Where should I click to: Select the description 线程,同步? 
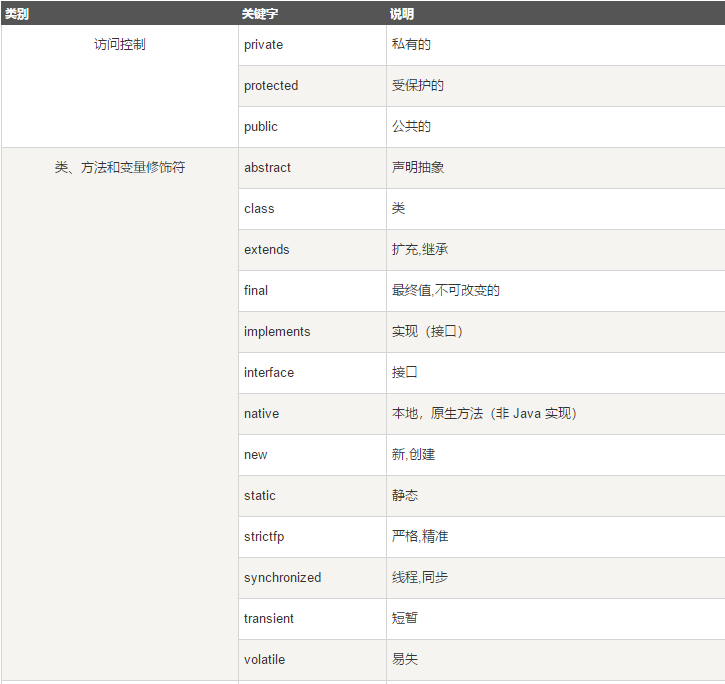click(x=420, y=577)
